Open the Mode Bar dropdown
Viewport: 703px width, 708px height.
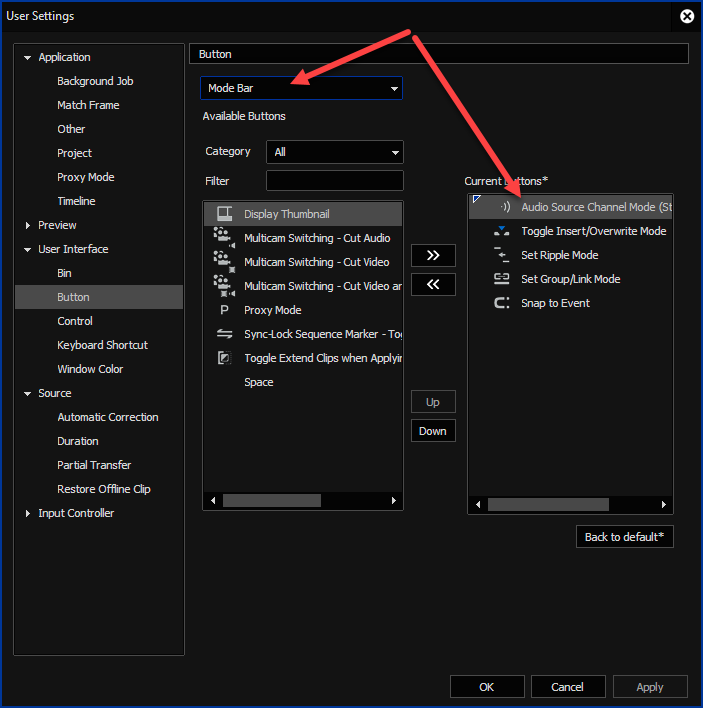pyautogui.click(x=301, y=88)
